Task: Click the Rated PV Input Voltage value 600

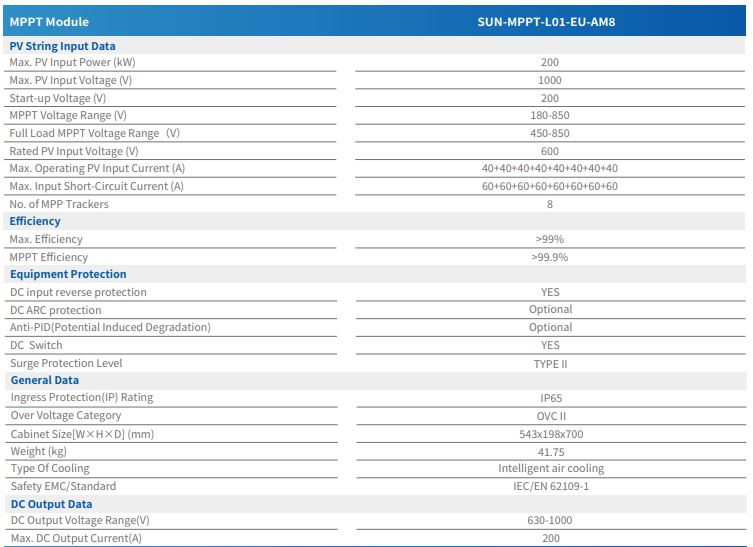Action: tap(550, 151)
